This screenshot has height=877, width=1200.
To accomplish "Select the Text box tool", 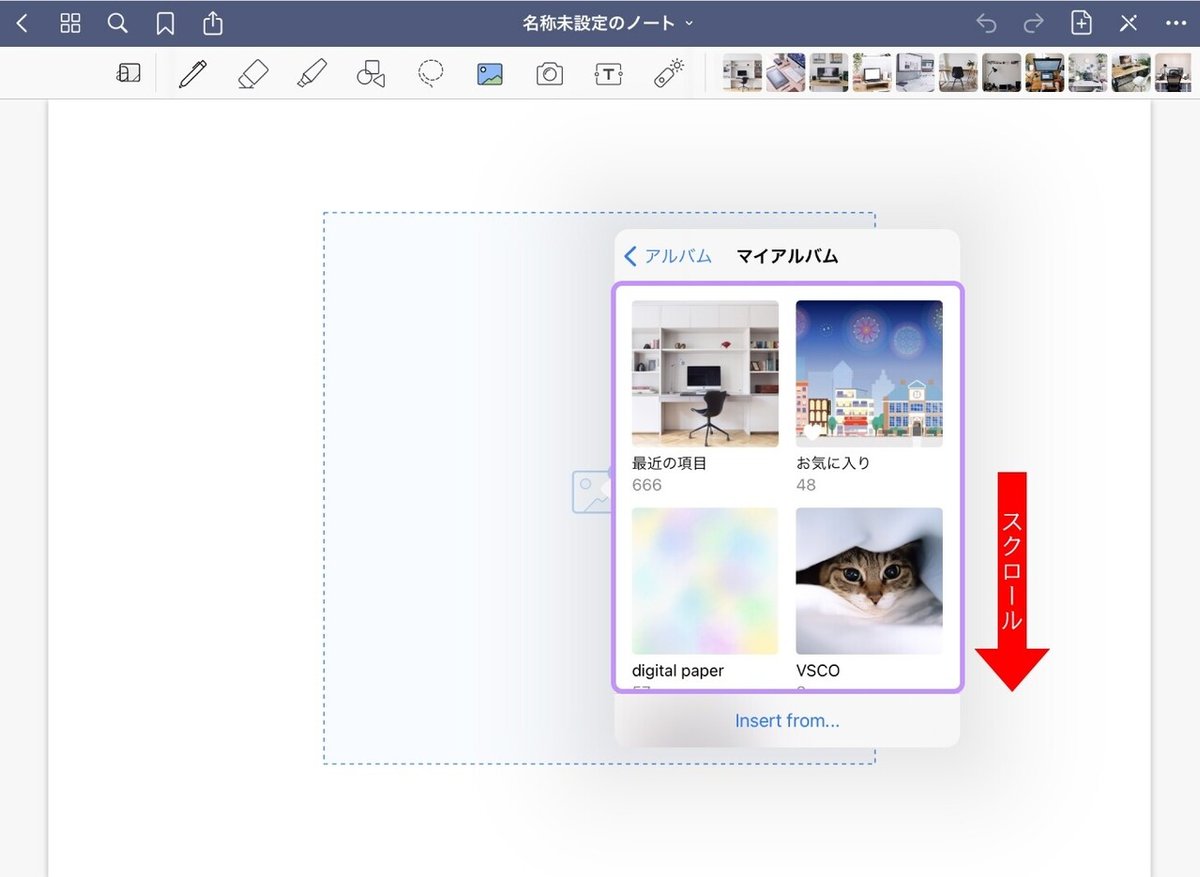I will [608, 74].
